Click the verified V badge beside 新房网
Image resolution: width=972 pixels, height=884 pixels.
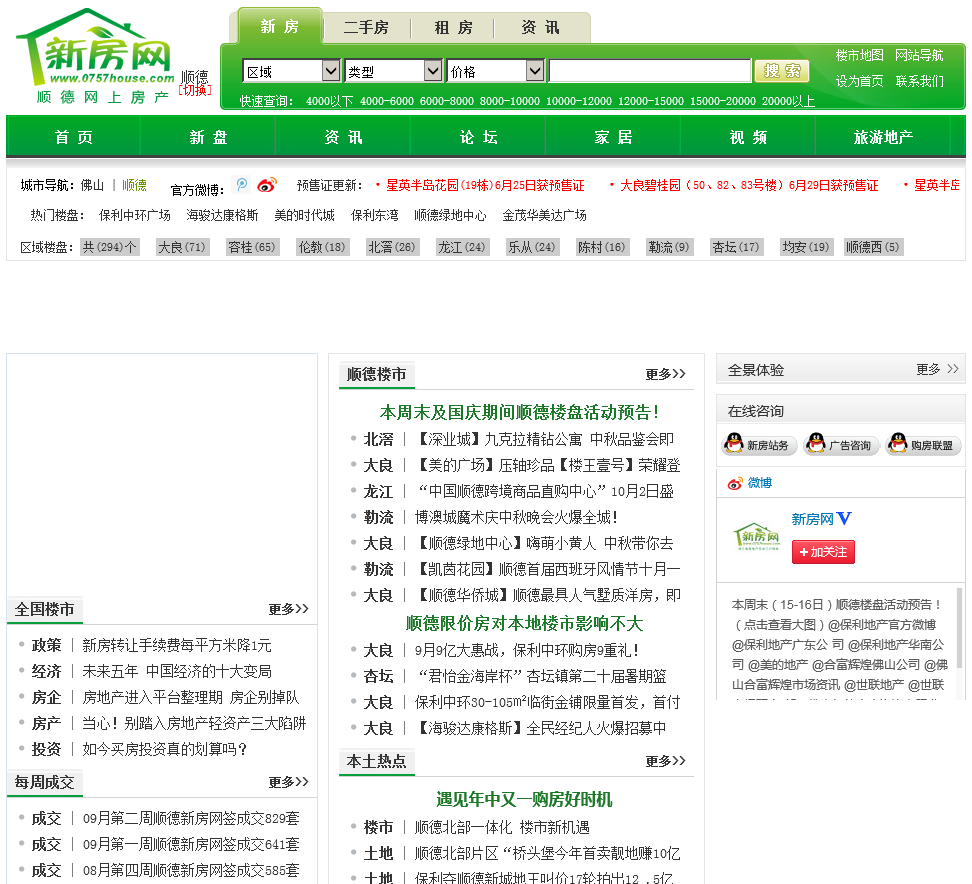coord(844,518)
